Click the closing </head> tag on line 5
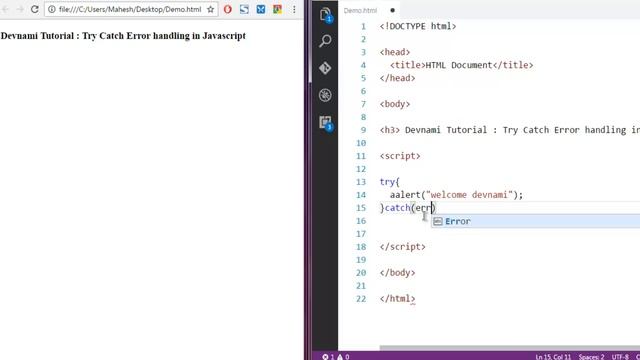Screen dimensions: 640x360 (397, 78)
